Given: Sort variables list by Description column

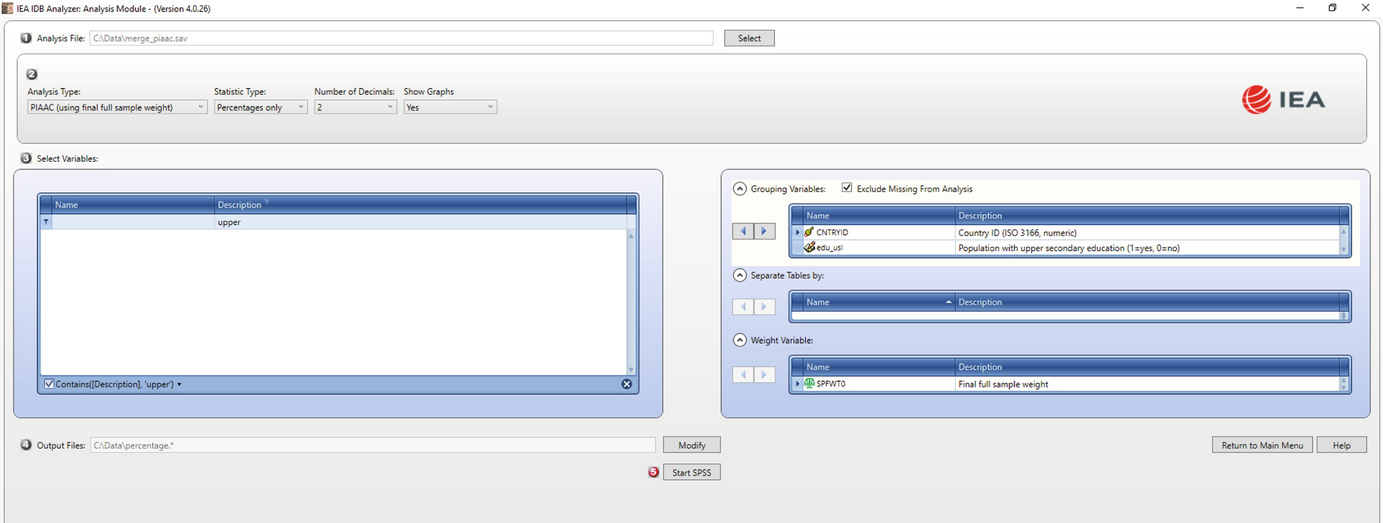Looking at the screenshot, I should click(420, 204).
